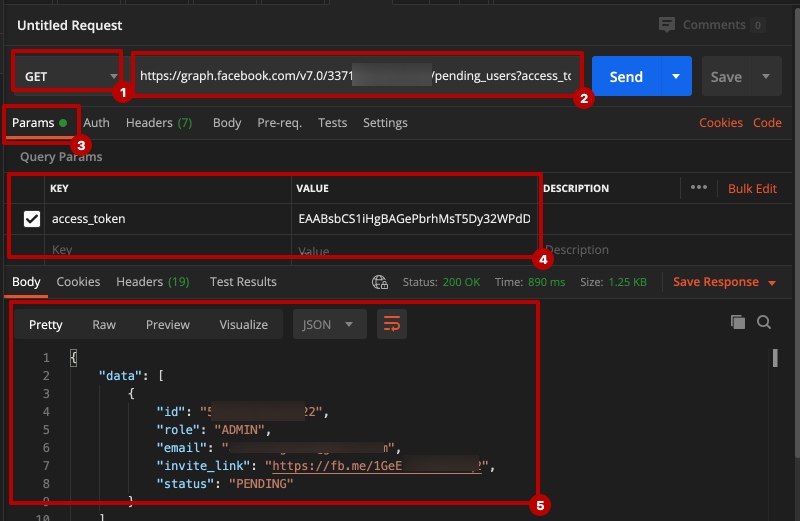Copy response with the copy icon

tap(738, 322)
